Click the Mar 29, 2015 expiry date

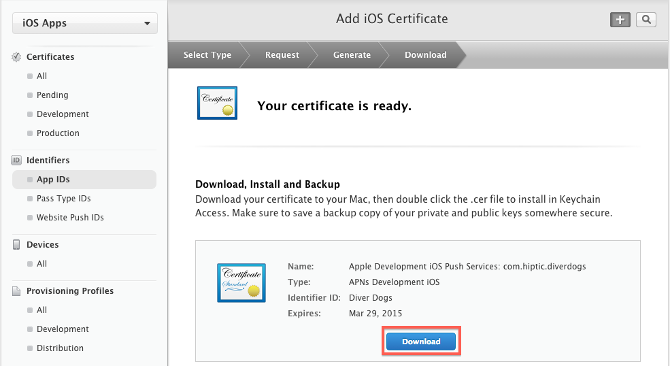[x=375, y=313]
